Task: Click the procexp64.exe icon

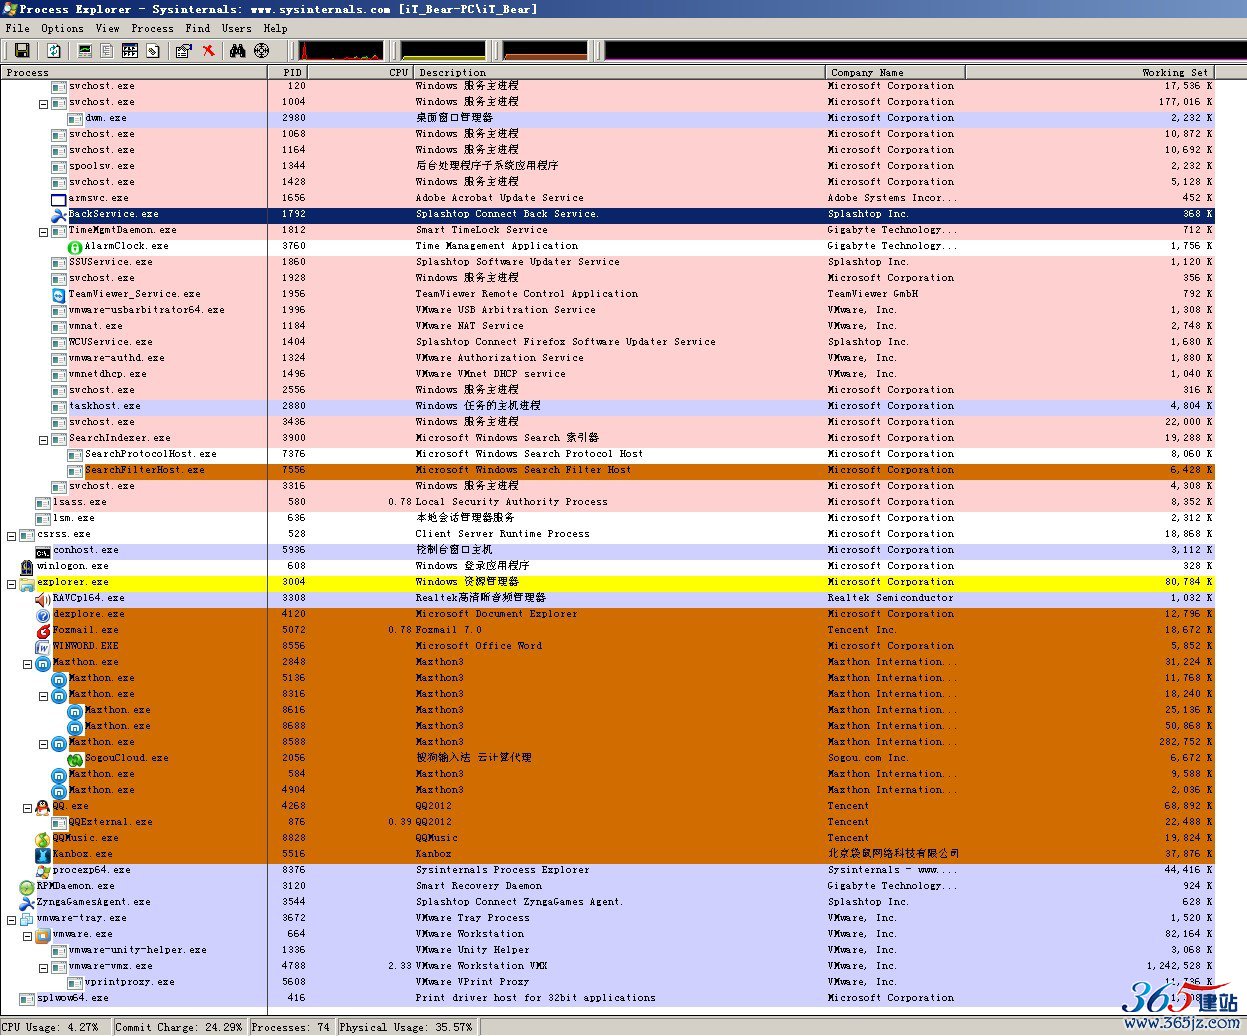Action: click(43, 870)
